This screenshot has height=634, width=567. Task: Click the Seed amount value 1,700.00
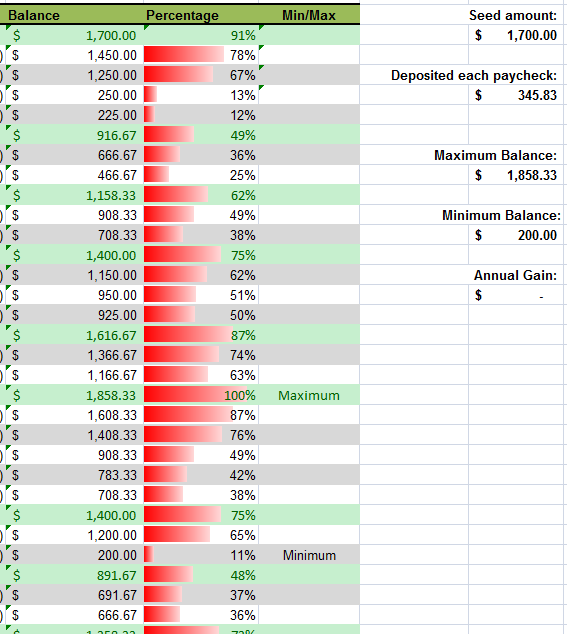[516, 35]
